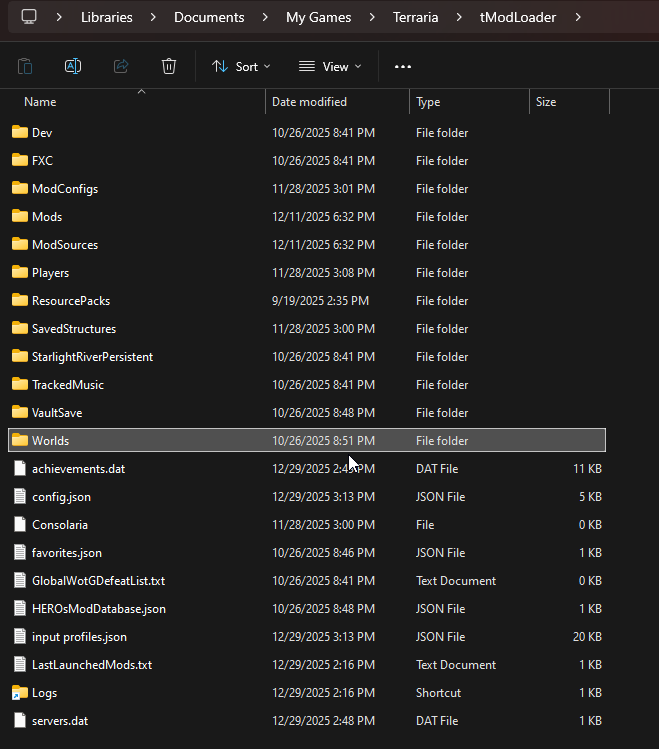The width and height of the screenshot is (659, 749).
Task: Click the Delete trash can icon
Action: [169, 66]
